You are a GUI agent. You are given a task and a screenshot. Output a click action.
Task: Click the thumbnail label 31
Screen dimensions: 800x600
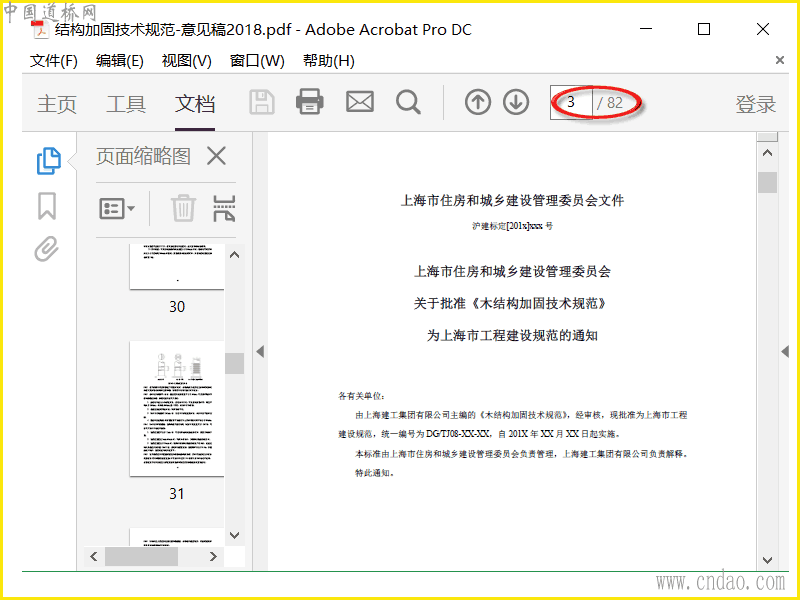(177, 494)
